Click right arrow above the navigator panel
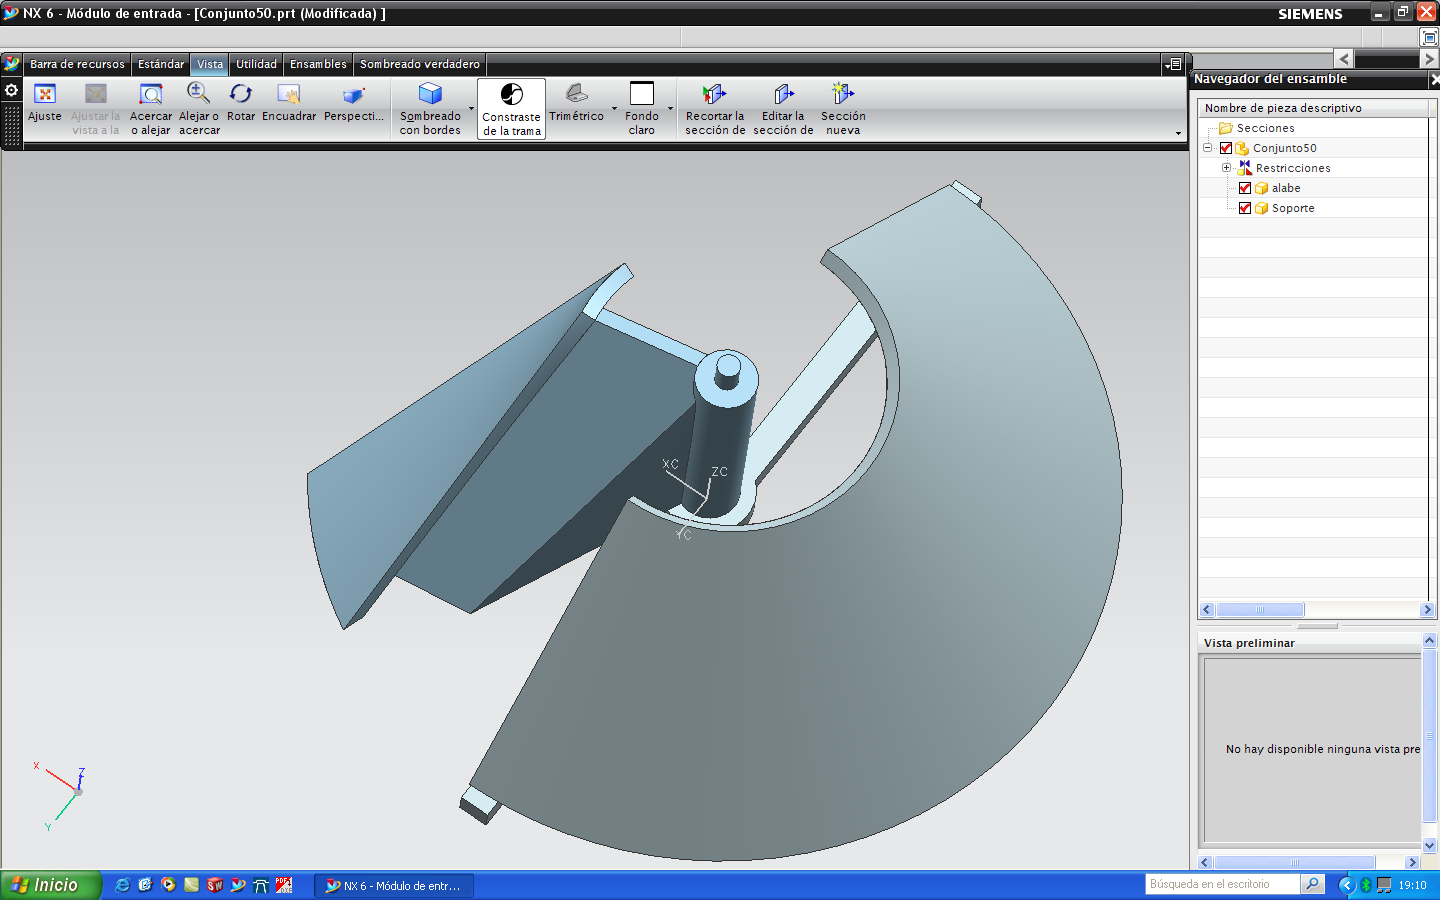 (x=1429, y=59)
